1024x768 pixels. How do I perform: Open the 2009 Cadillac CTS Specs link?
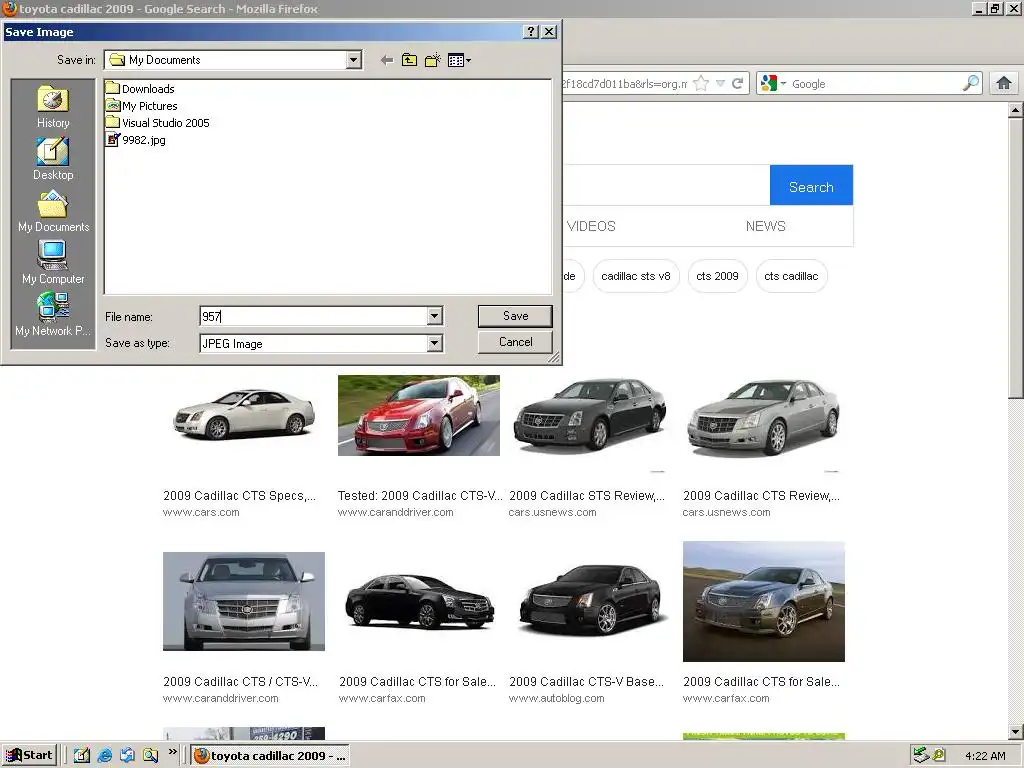coord(240,496)
